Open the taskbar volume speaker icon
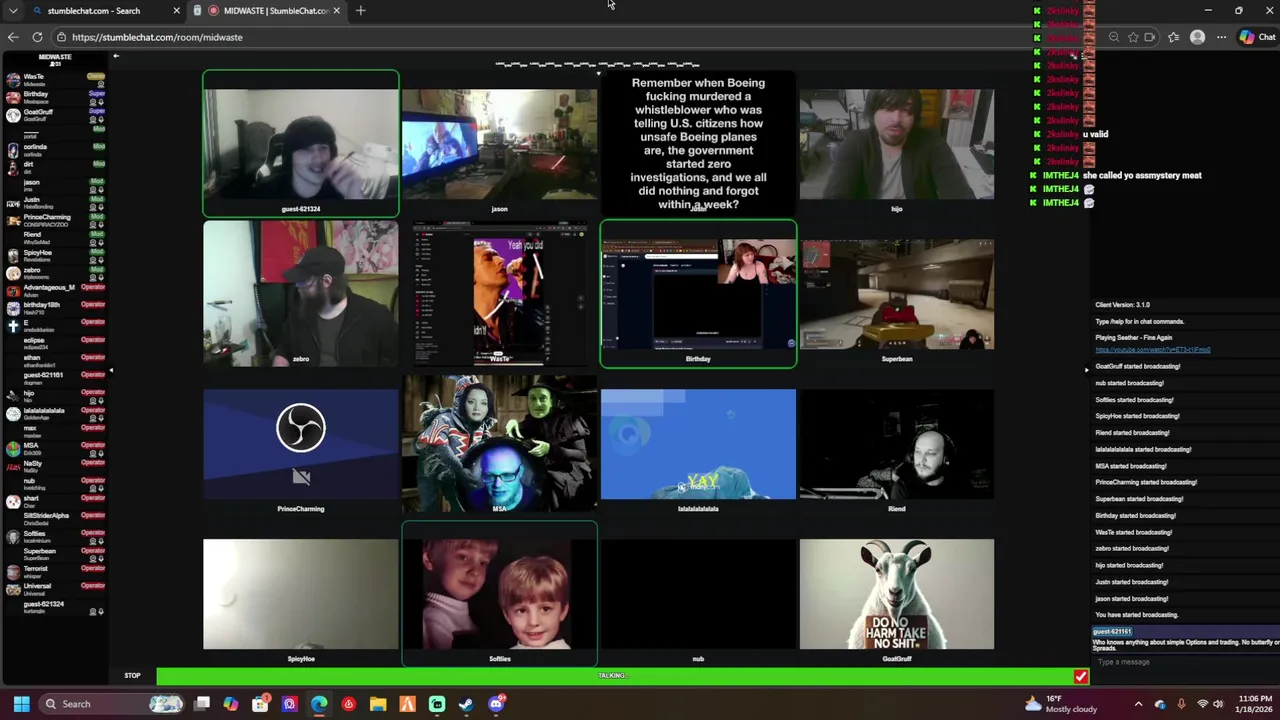 coord(1218,704)
